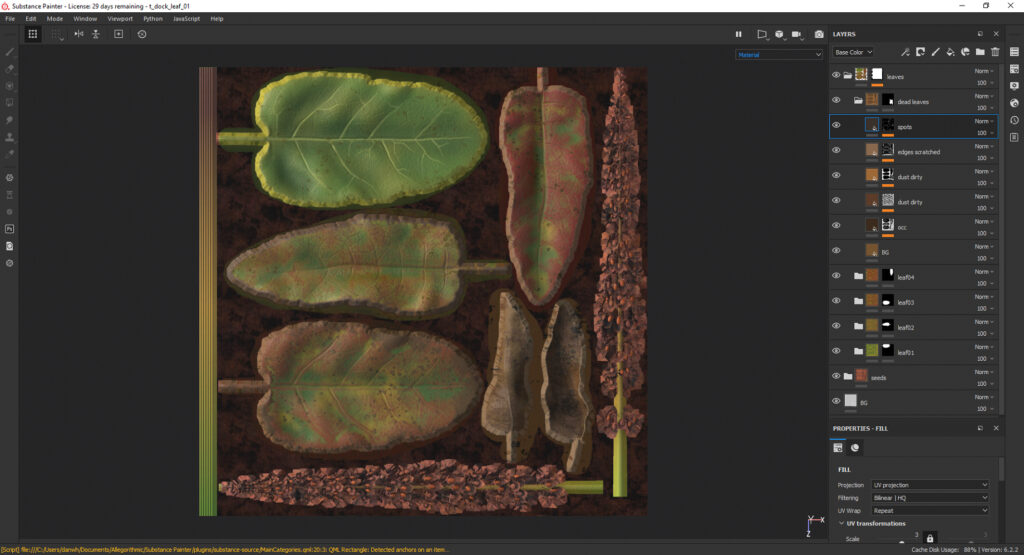Click the paint brush add layer icon
The width and height of the screenshot is (1024, 555).
coord(935,52)
